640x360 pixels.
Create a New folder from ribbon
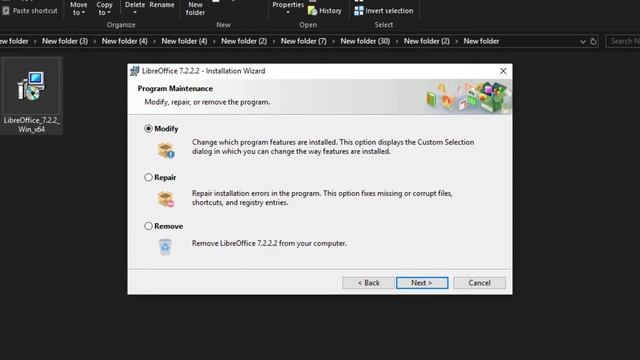coord(195,8)
